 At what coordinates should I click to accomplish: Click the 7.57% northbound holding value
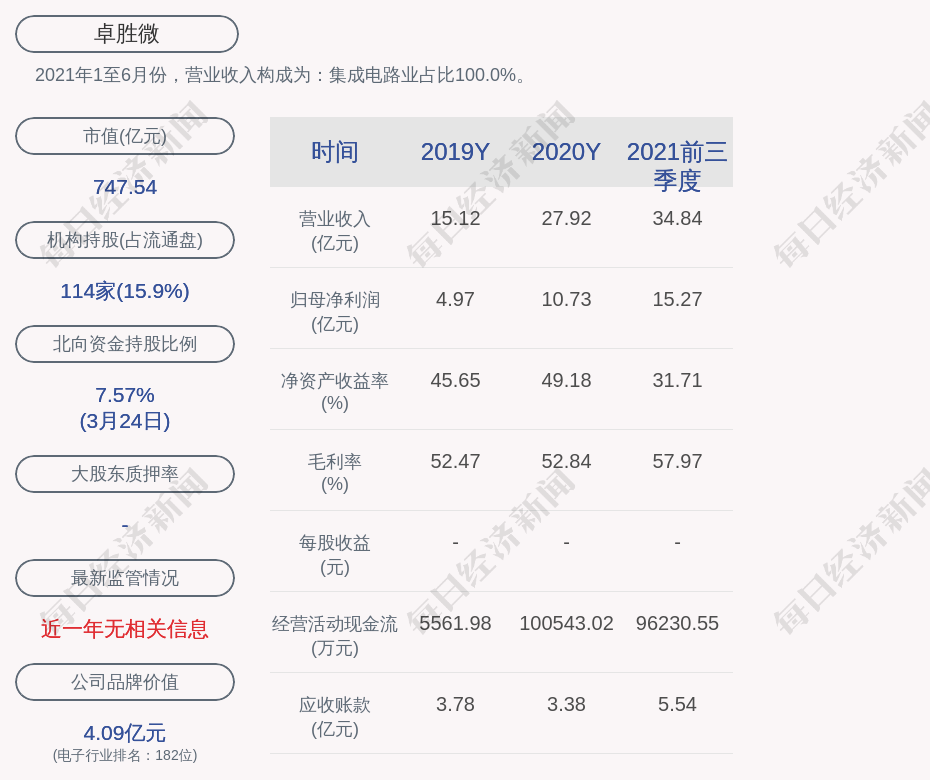[125, 395]
